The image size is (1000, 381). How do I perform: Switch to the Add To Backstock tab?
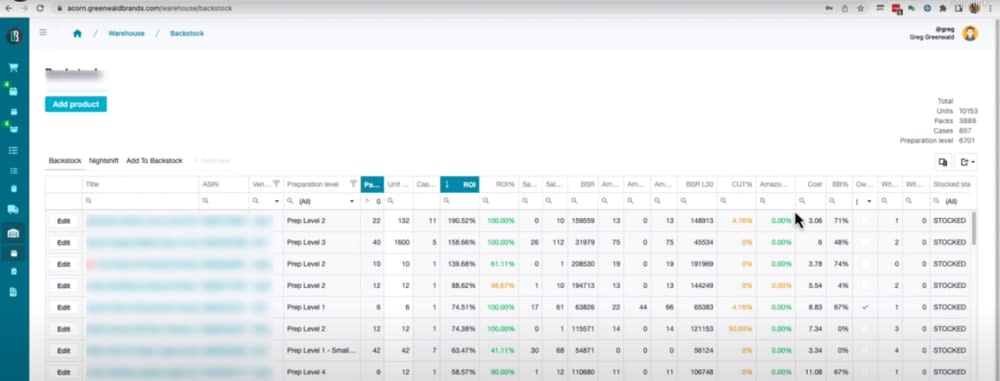point(154,161)
